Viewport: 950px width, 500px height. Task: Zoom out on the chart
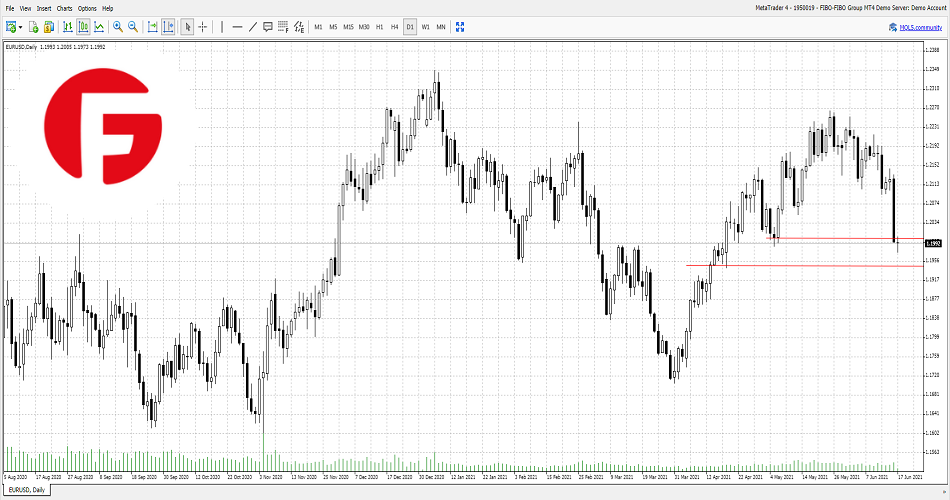tap(132, 27)
